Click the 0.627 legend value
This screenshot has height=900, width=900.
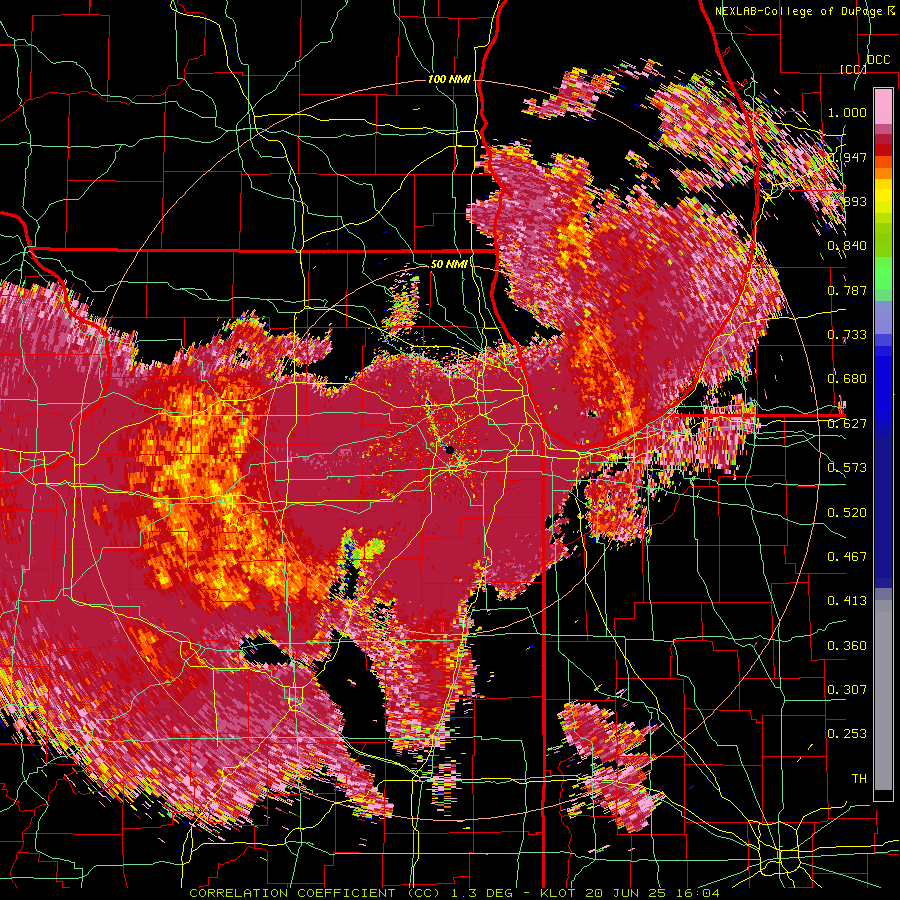click(x=847, y=424)
